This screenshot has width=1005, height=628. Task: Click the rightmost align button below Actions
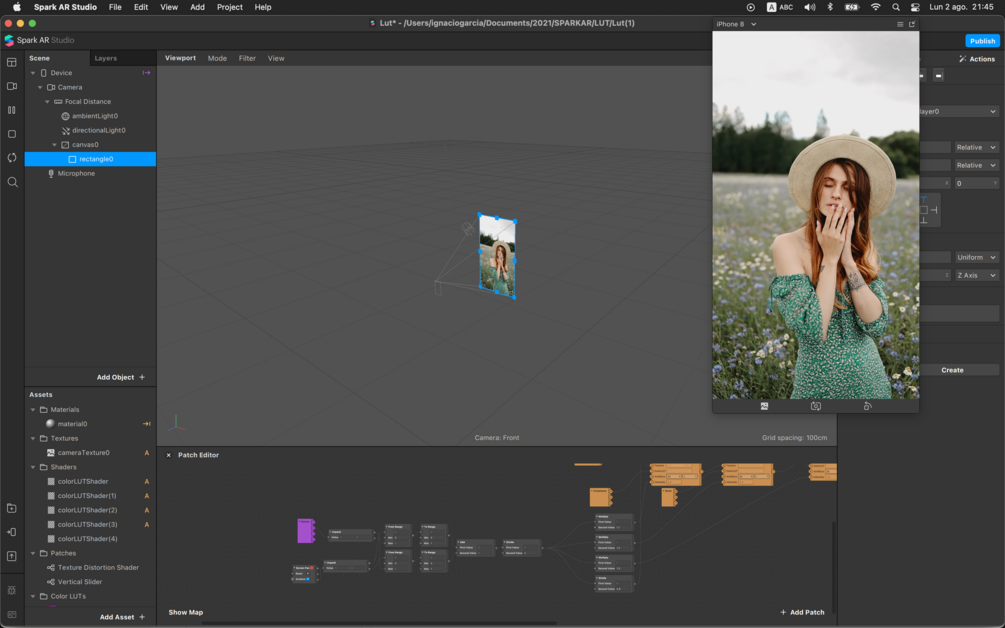(938, 76)
